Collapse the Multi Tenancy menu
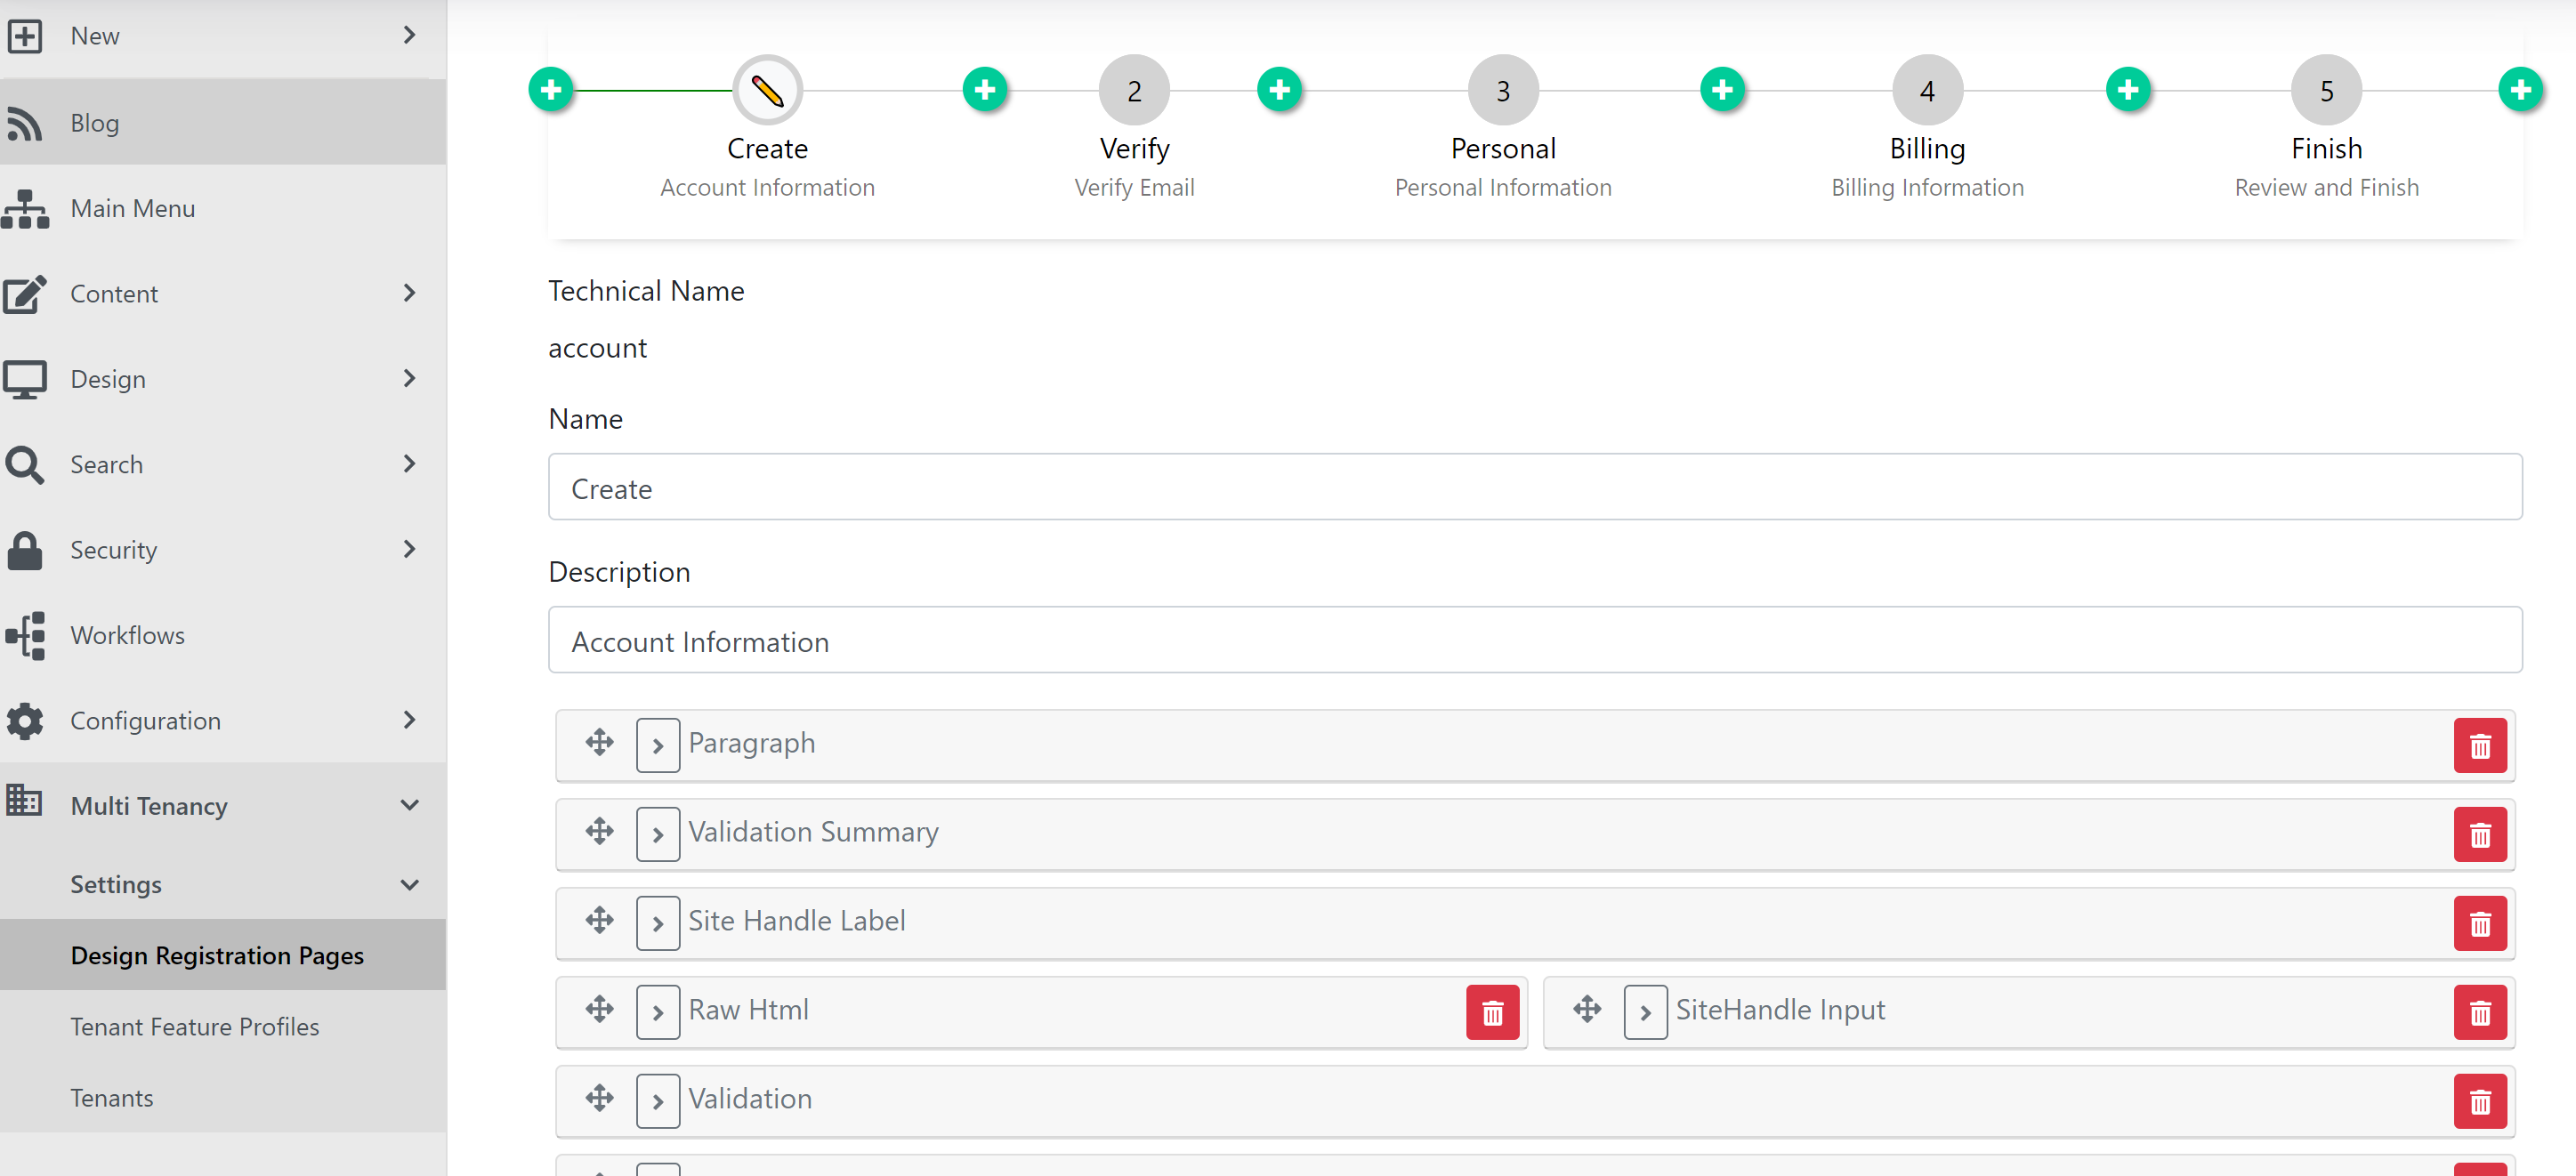 (x=409, y=805)
